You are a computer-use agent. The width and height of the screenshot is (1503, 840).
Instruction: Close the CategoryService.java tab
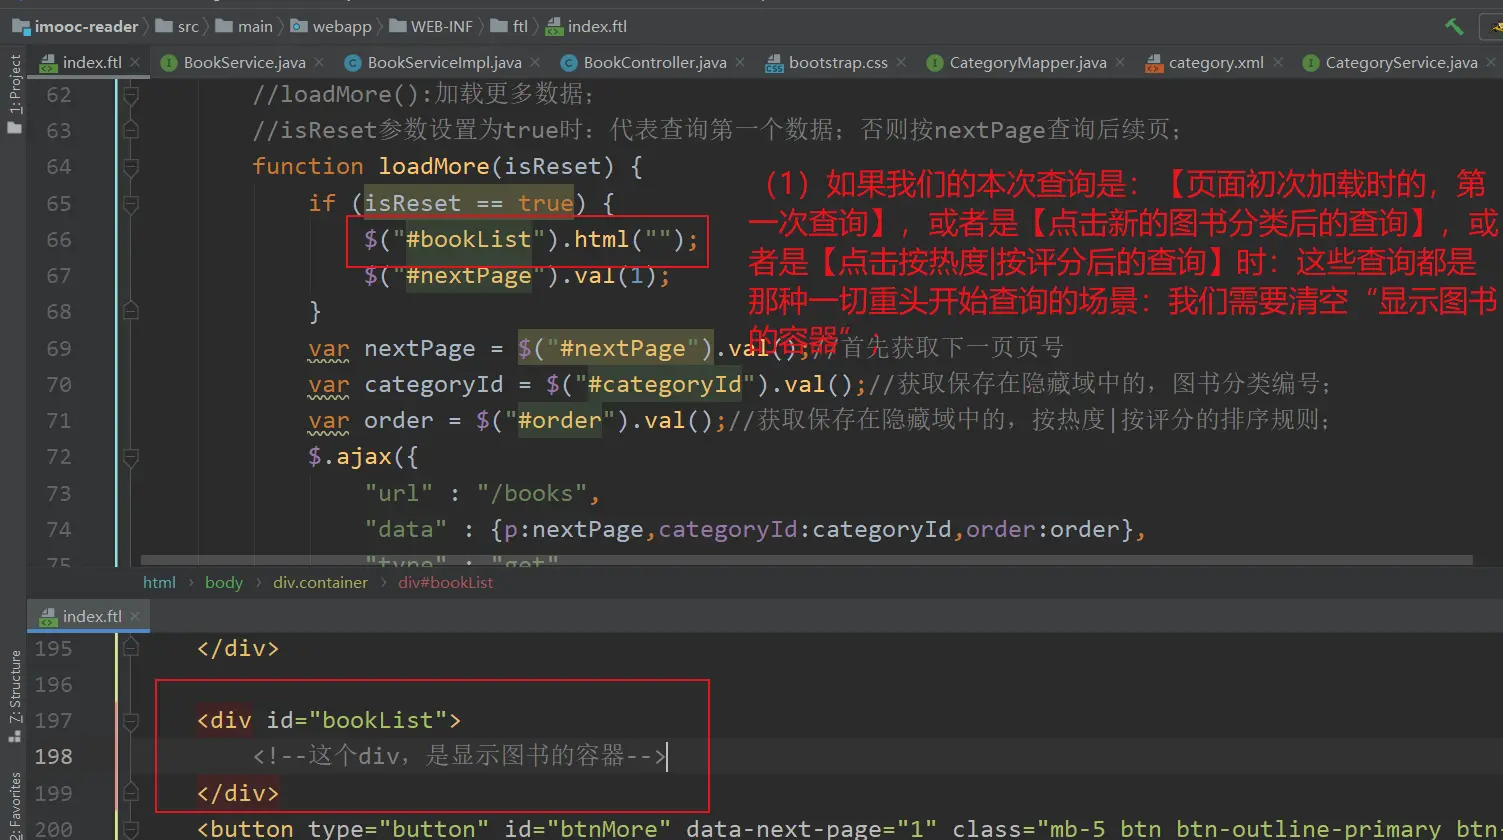pos(1491,62)
